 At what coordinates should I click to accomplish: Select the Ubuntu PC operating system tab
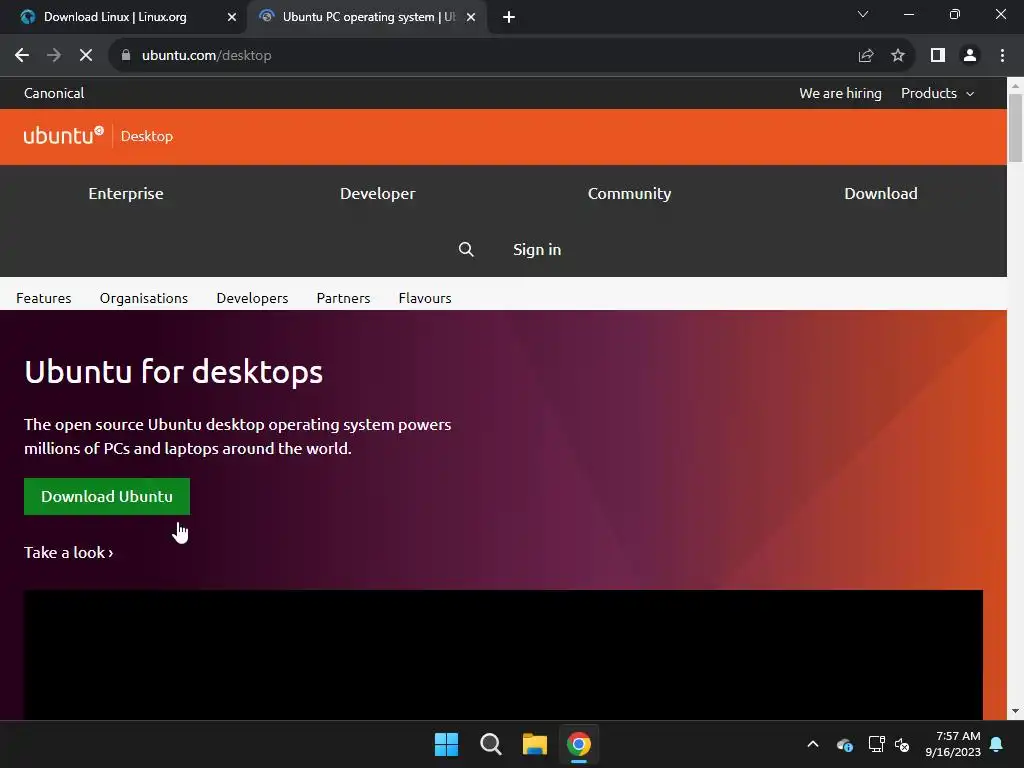[367, 17]
